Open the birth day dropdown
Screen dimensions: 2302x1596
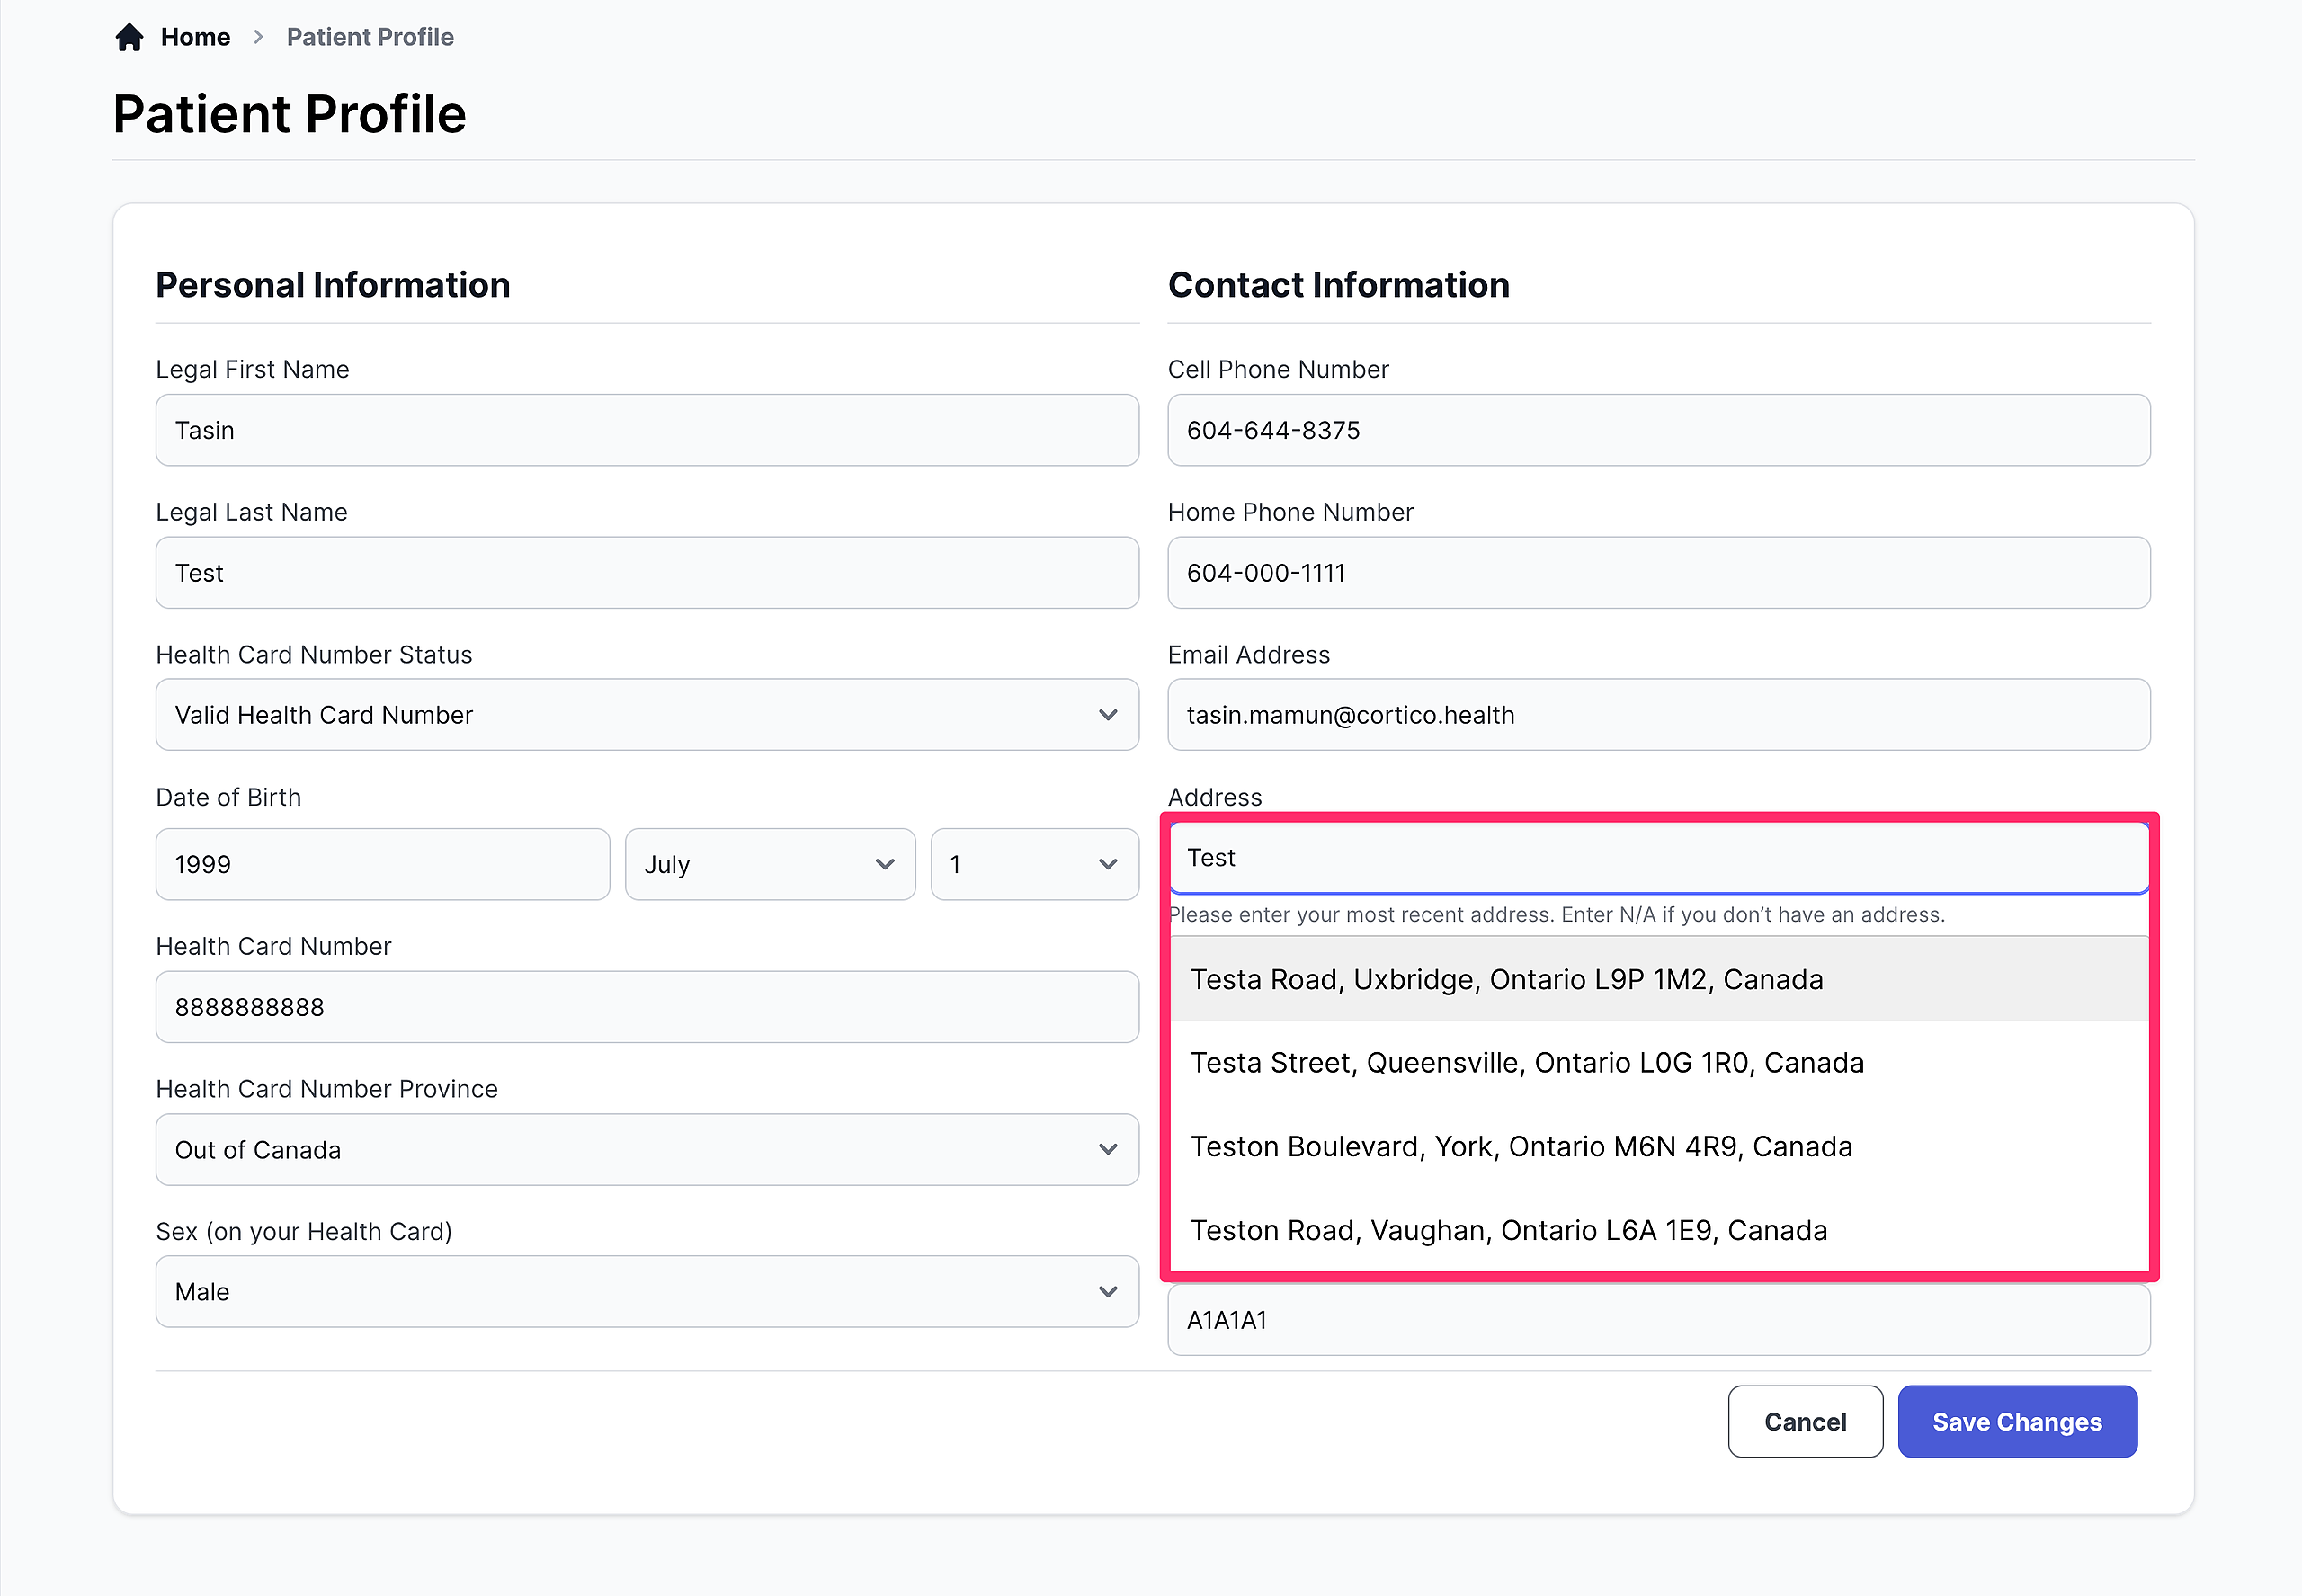pos(1033,864)
